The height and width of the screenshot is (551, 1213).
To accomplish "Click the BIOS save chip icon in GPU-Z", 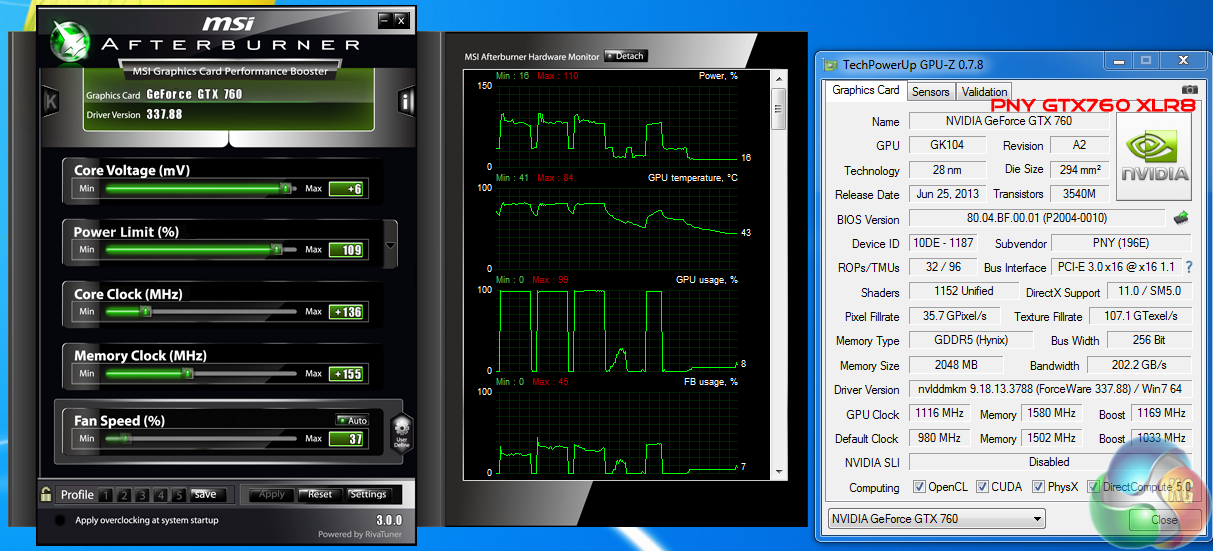I will tap(1181, 217).
